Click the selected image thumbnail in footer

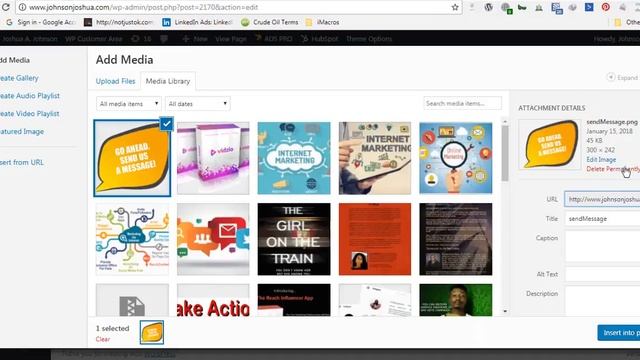point(152,332)
